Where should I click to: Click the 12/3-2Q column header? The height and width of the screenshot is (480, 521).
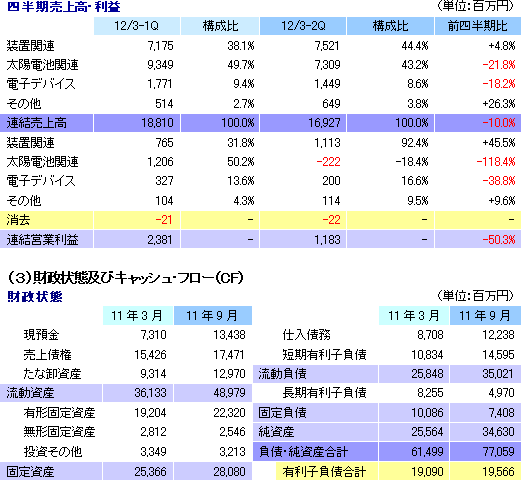coord(303,26)
